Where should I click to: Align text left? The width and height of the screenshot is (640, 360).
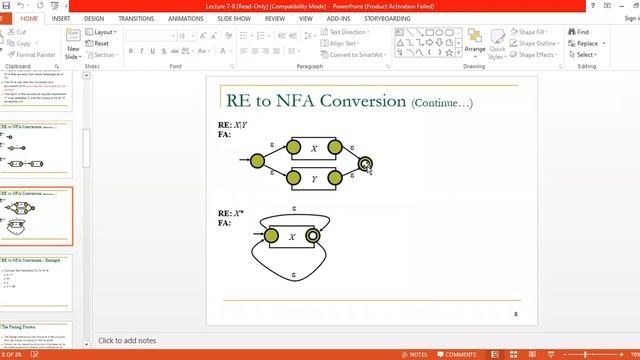244,51
